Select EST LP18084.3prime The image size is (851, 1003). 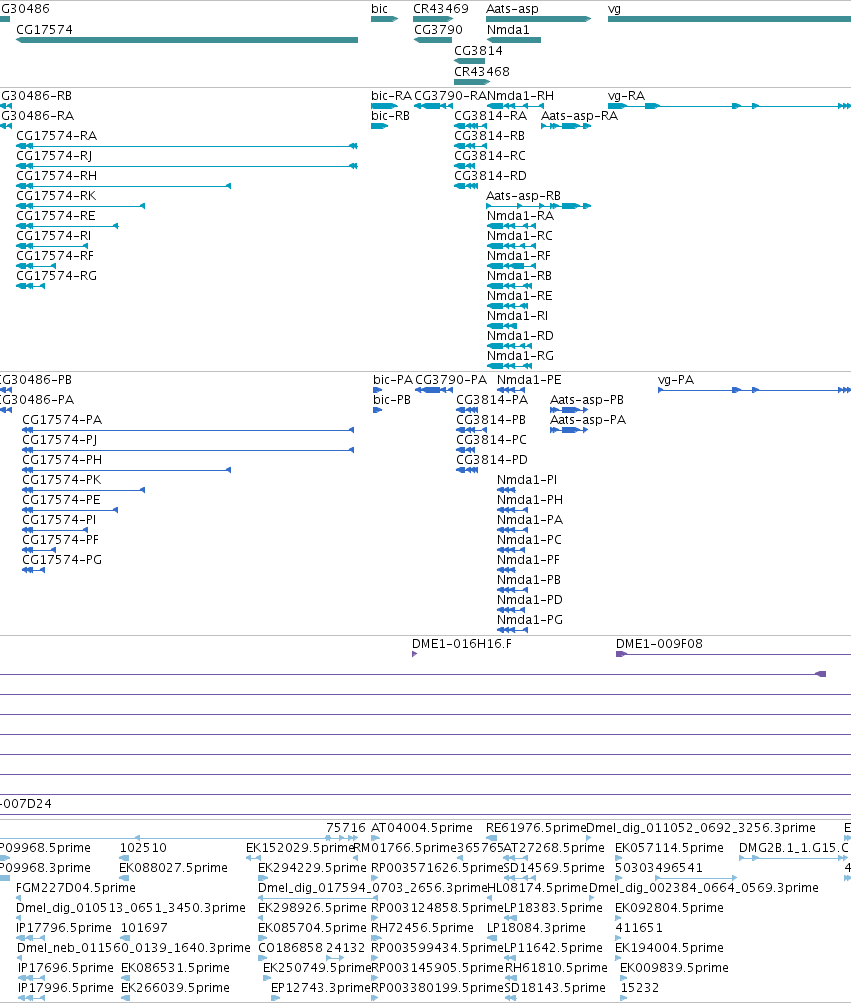click(536, 928)
